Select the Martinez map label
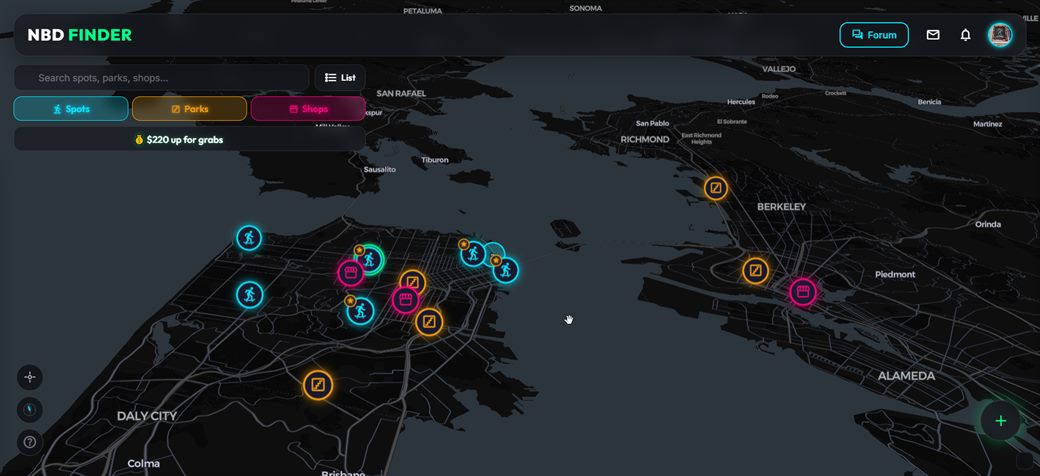Screen dimensions: 1040x476 (x=987, y=124)
